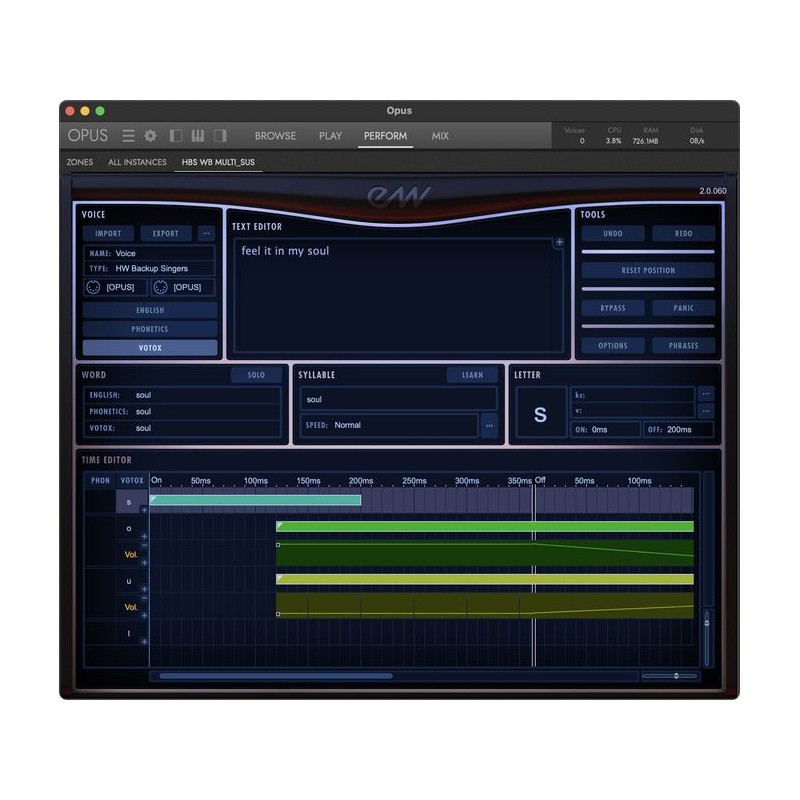Toggle the VOTOX column in Time Editor
Viewport: 800px width, 800px height.
132,481
